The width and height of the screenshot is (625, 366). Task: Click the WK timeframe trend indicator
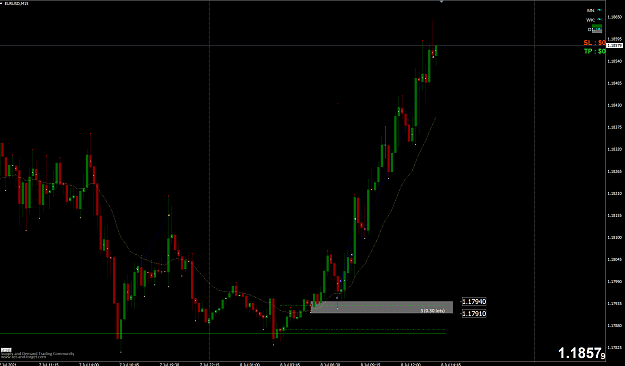pyautogui.click(x=594, y=20)
